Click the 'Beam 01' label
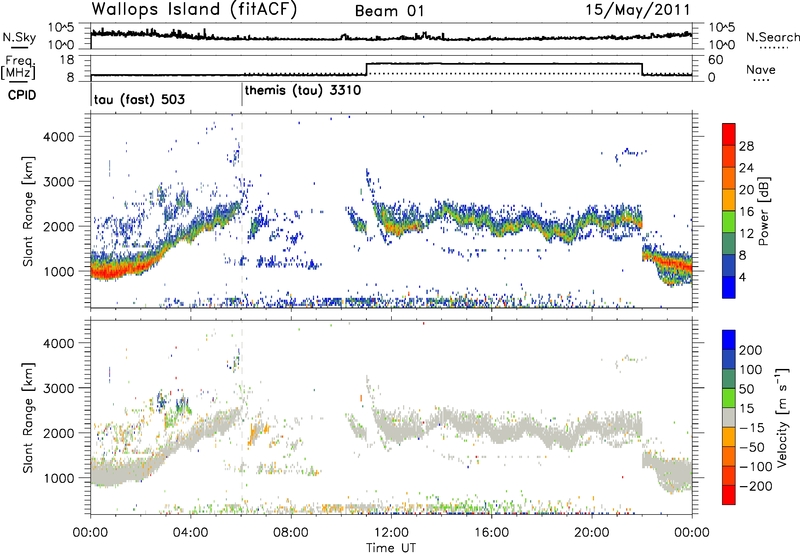Viewport: 800px width, 554px height. tap(389, 11)
